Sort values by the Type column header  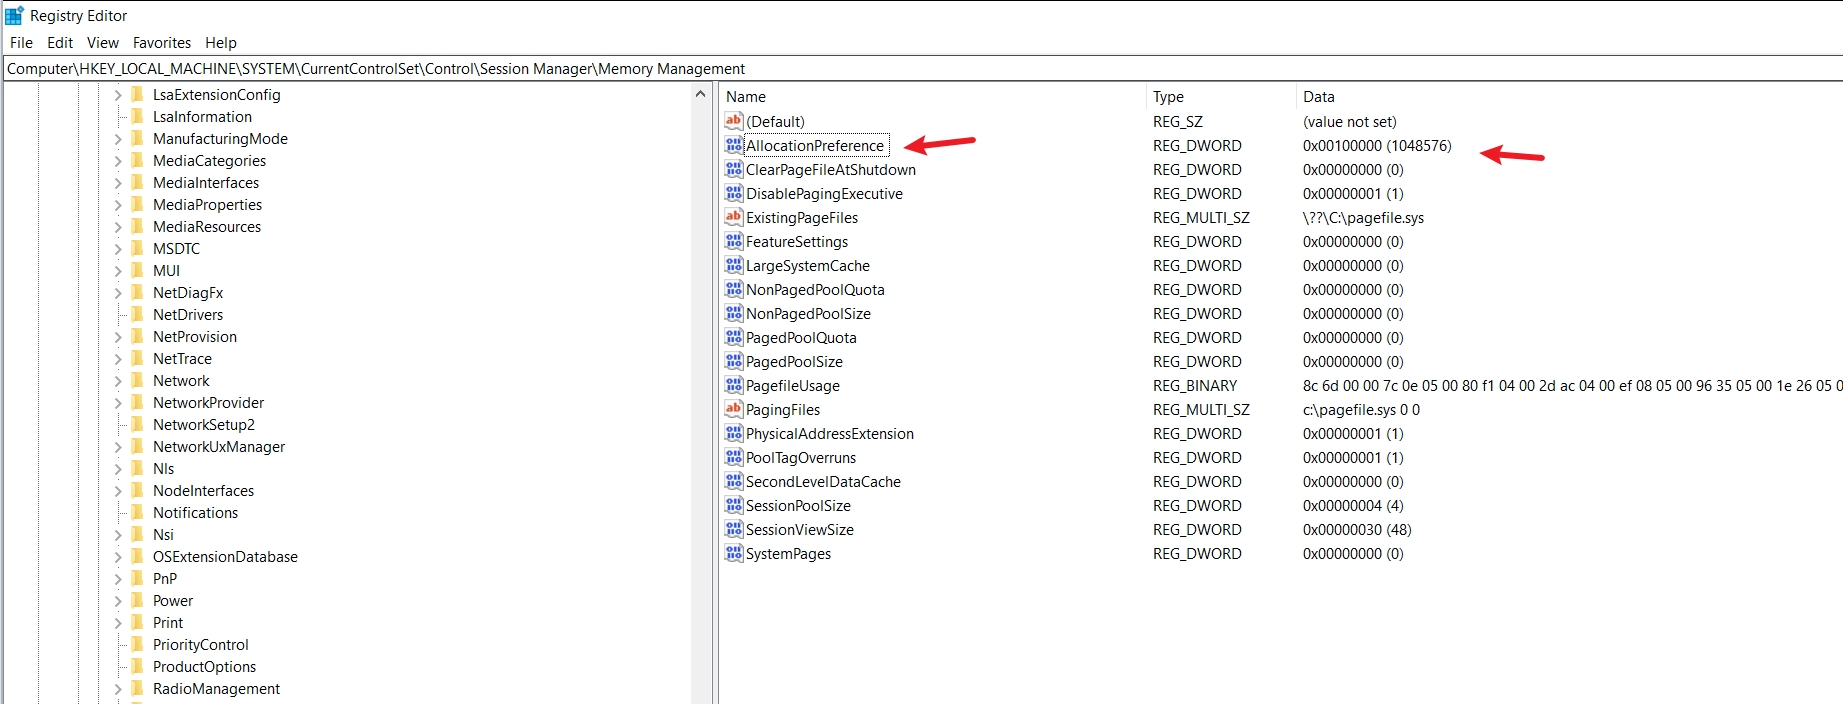(x=1168, y=97)
